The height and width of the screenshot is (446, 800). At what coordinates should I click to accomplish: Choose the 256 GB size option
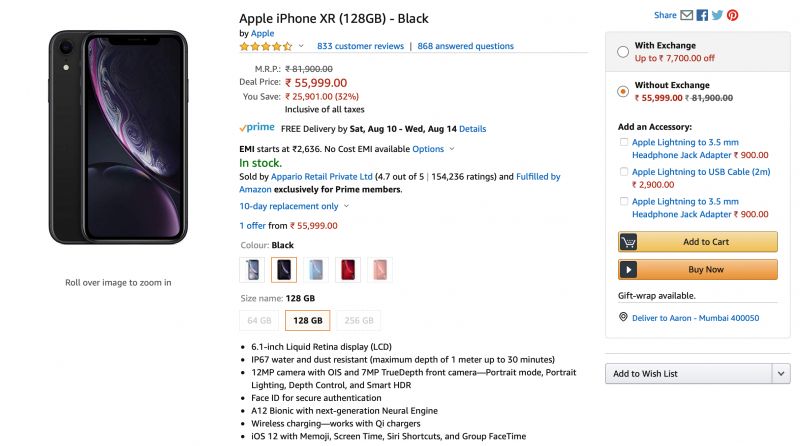[359, 320]
